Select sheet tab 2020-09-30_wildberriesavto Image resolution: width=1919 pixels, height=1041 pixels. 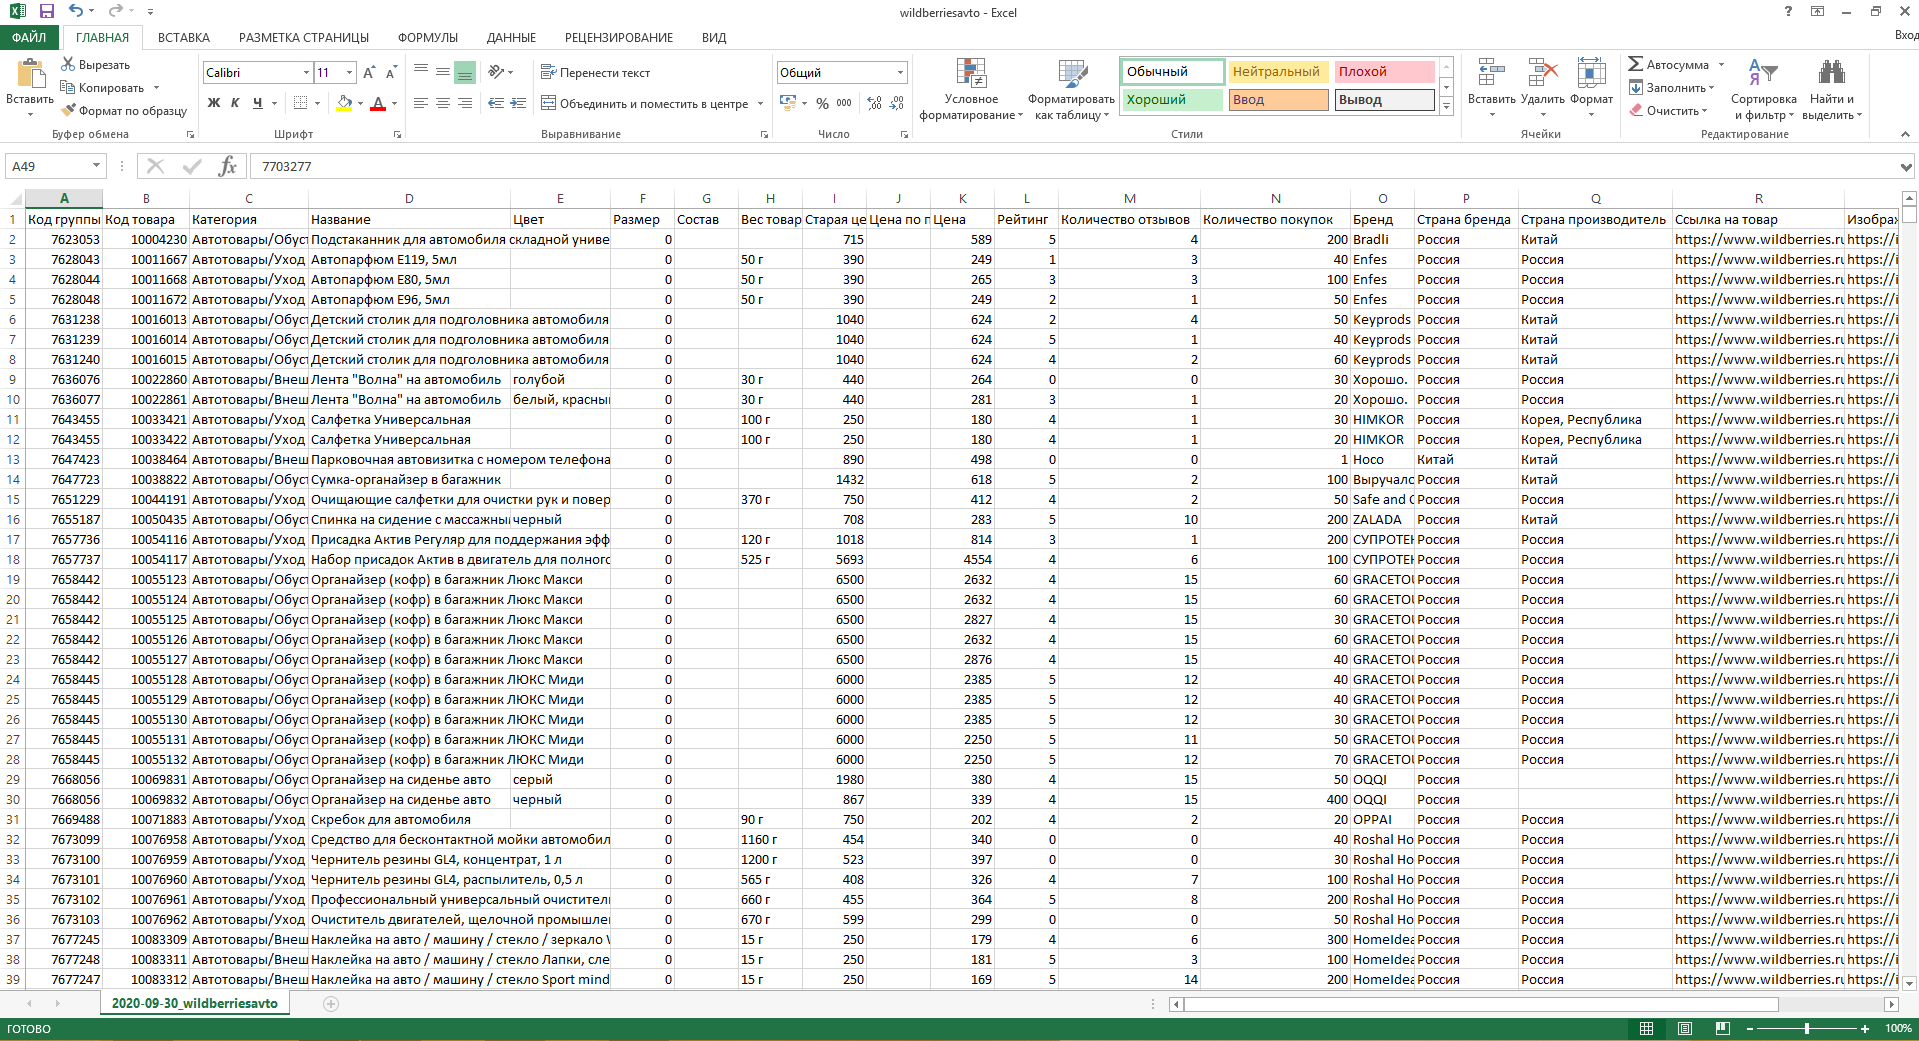tap(195, 1004)
